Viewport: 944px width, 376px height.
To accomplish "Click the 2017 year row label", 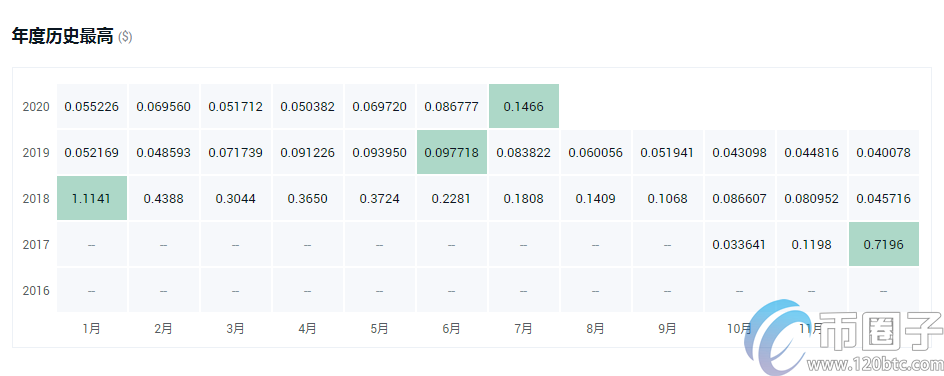I will coord(36,245).
